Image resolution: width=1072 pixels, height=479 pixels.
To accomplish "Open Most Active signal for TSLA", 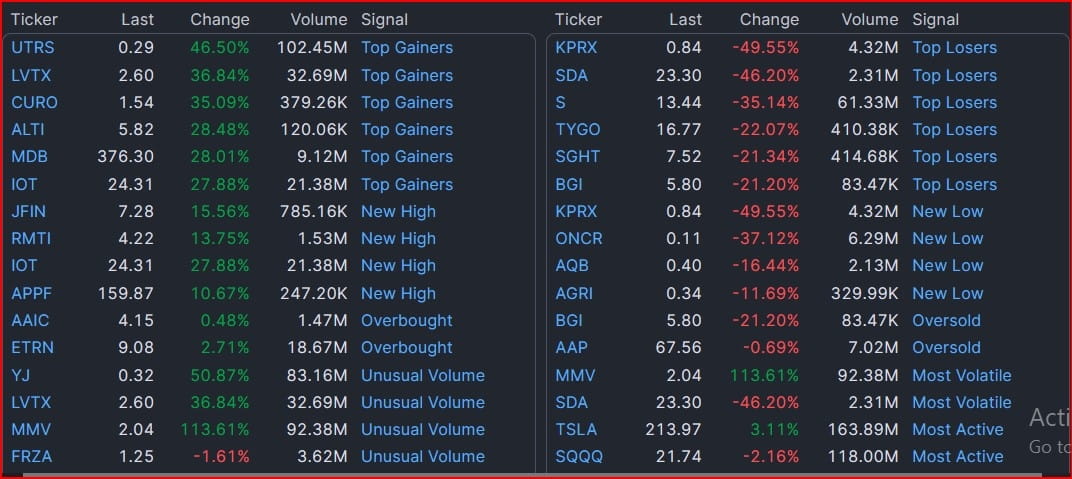I will [957, 429].
